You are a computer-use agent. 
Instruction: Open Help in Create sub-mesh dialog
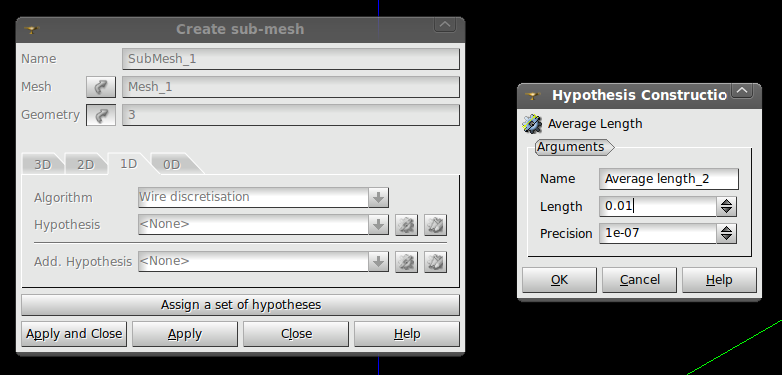click(407, 334)
